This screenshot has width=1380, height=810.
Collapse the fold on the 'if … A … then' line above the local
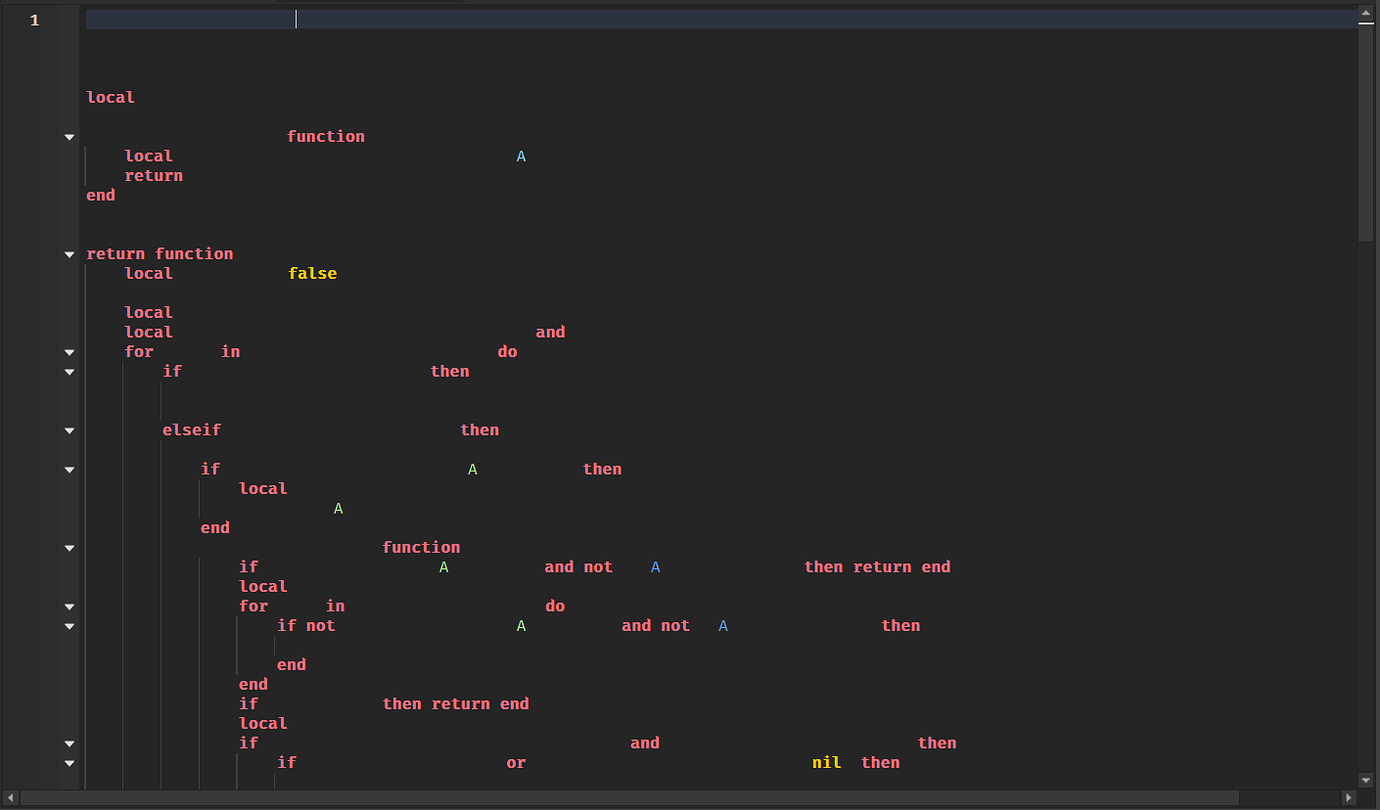point(69,469)
